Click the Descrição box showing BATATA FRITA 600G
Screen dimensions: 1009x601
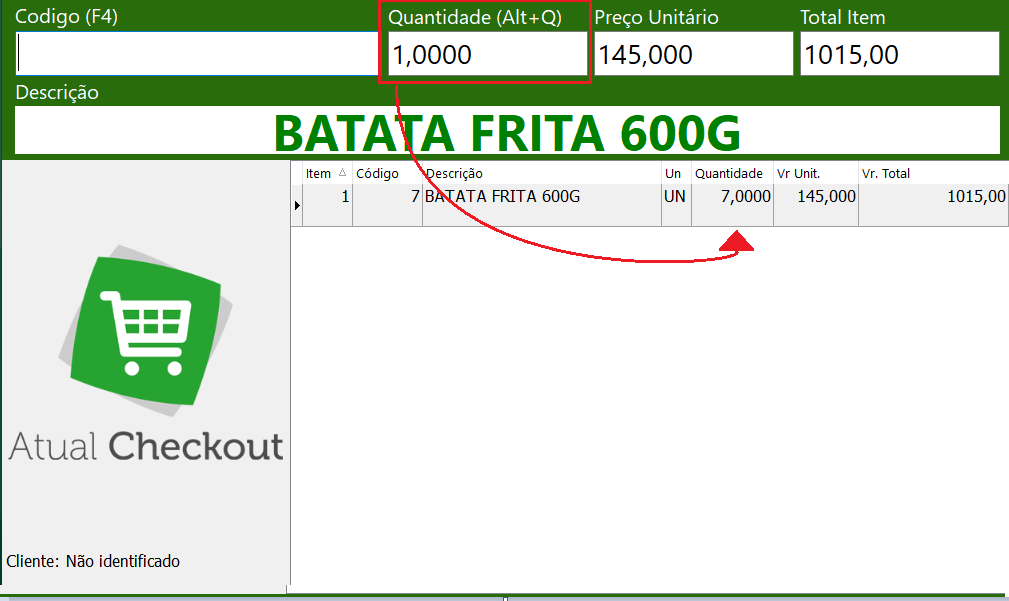coord(507,131)
